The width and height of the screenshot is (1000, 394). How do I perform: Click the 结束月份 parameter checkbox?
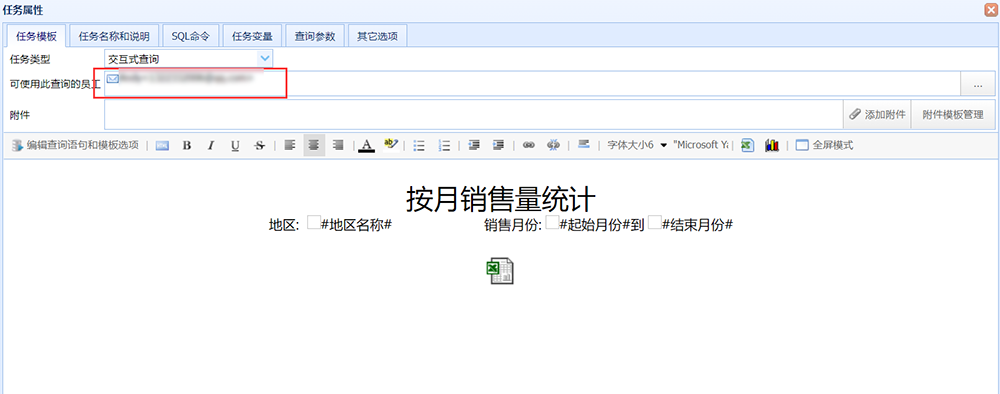coord(654,223)
